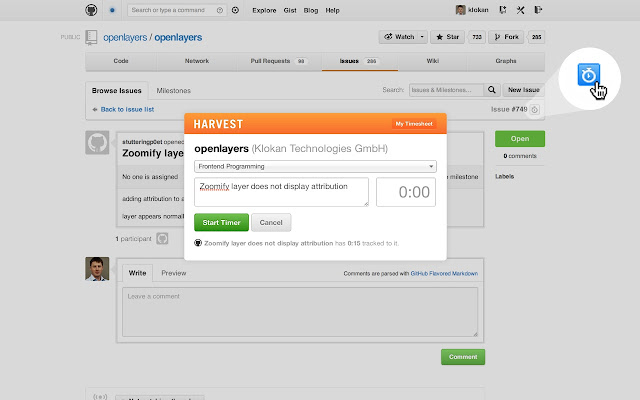Switch to the Graphs tab

506,61
